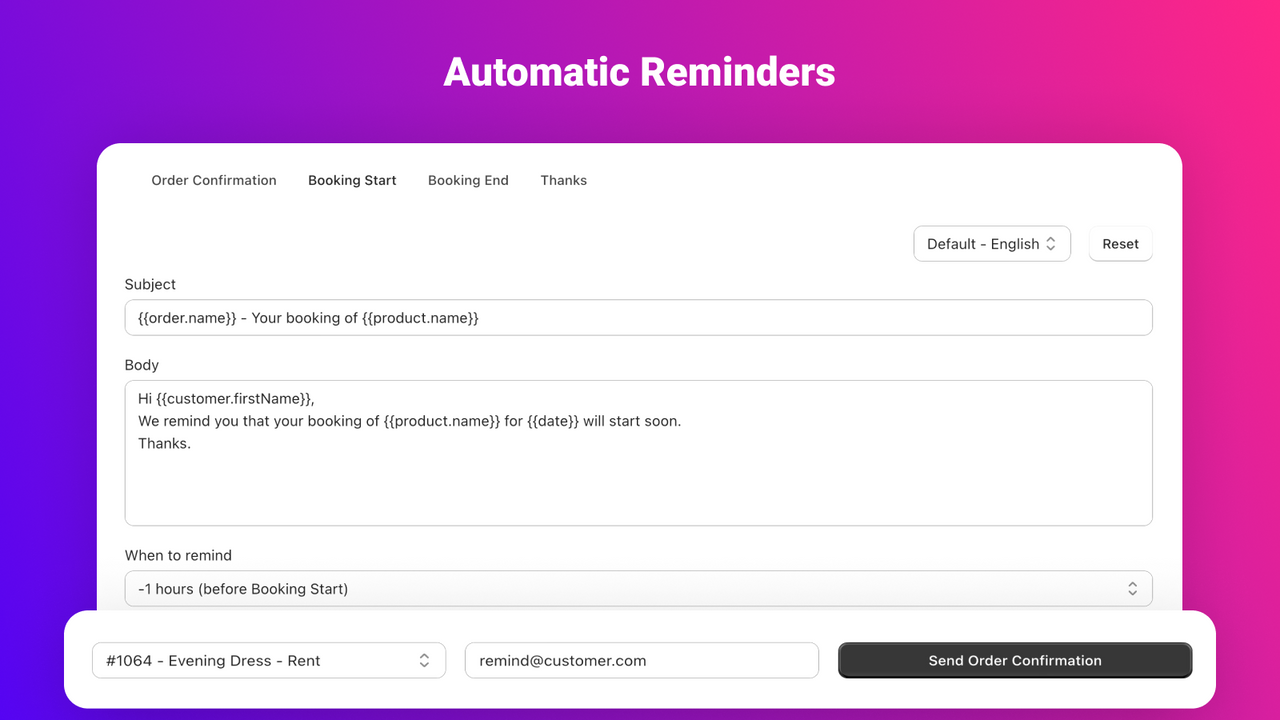
Task: Click inside the Body text area
Action: pyautogui.click(x=638, y=453)
